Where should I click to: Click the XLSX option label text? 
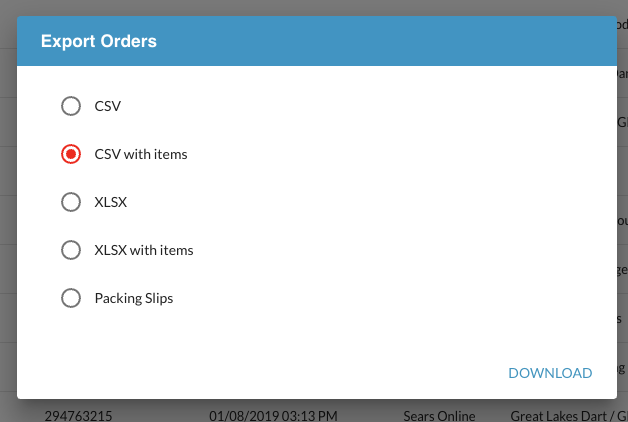pyautogui.click(x=111, y=202)
